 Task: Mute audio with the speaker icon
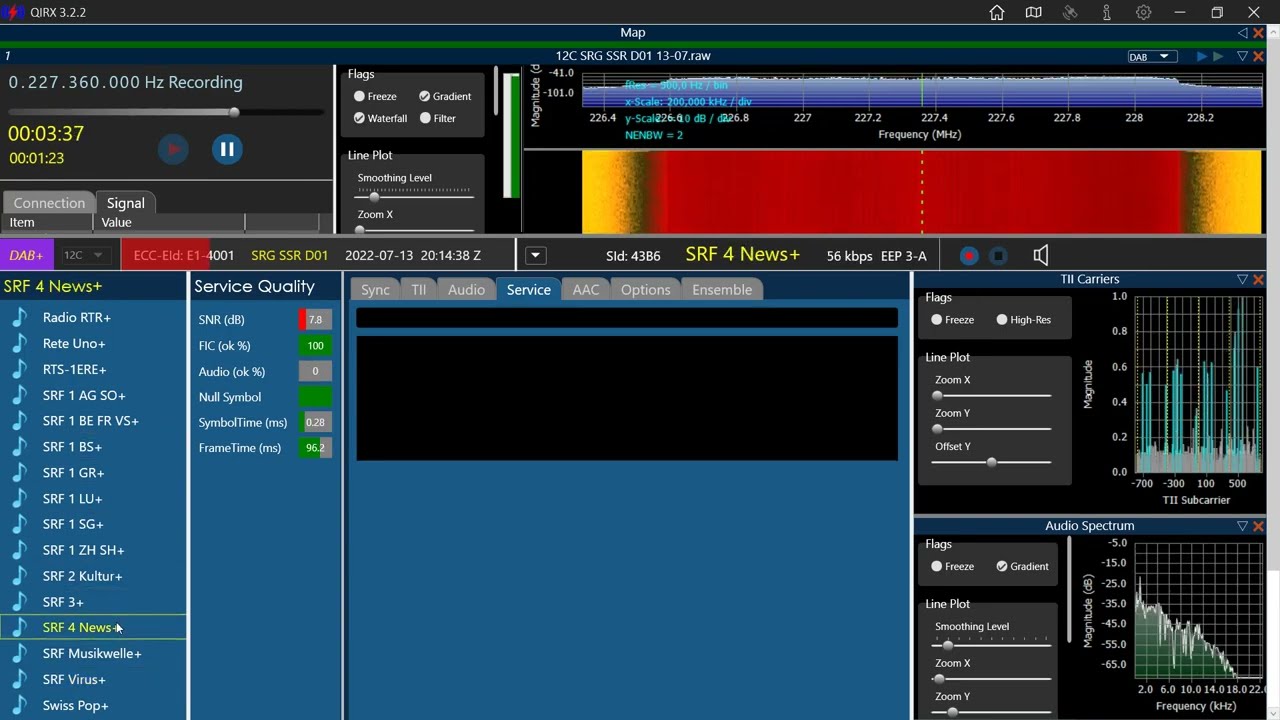(1041, 255)
